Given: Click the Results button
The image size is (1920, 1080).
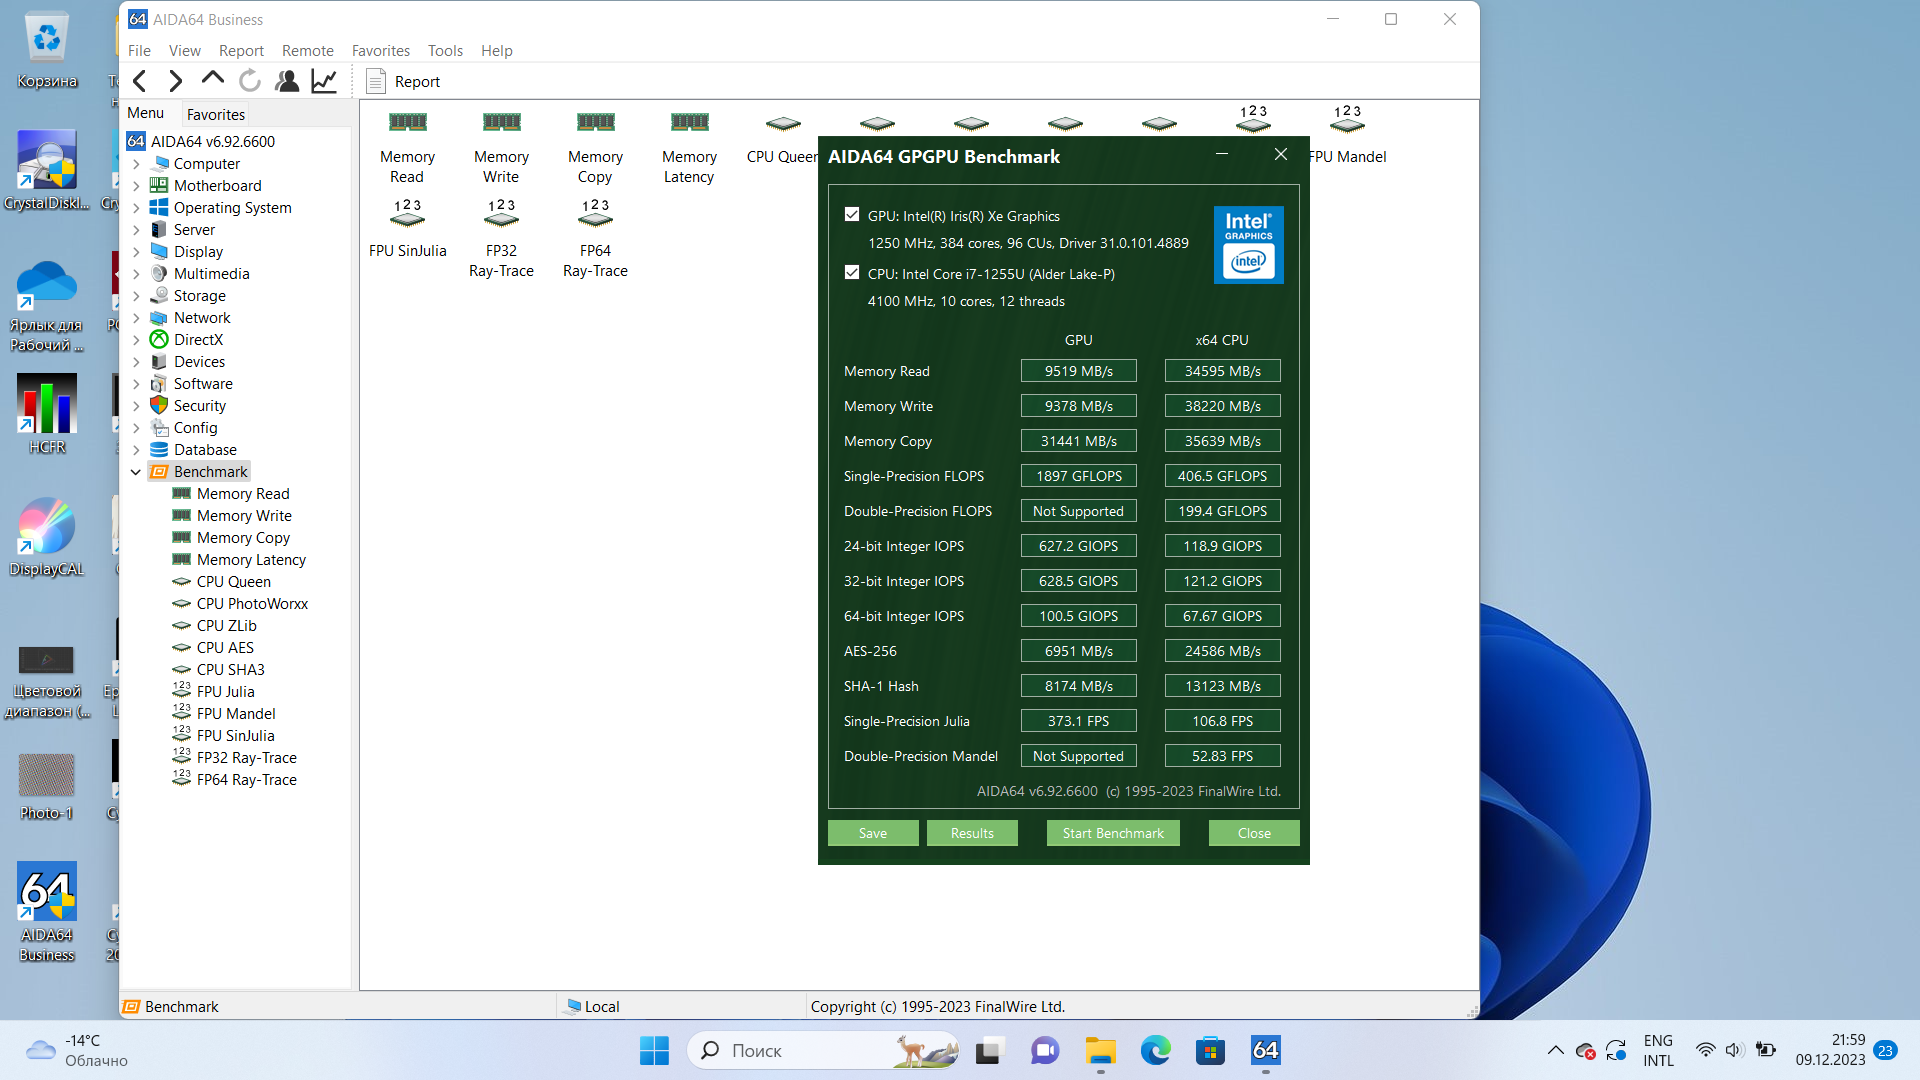Looking at the screenshot, I should (x=971, y=833).
